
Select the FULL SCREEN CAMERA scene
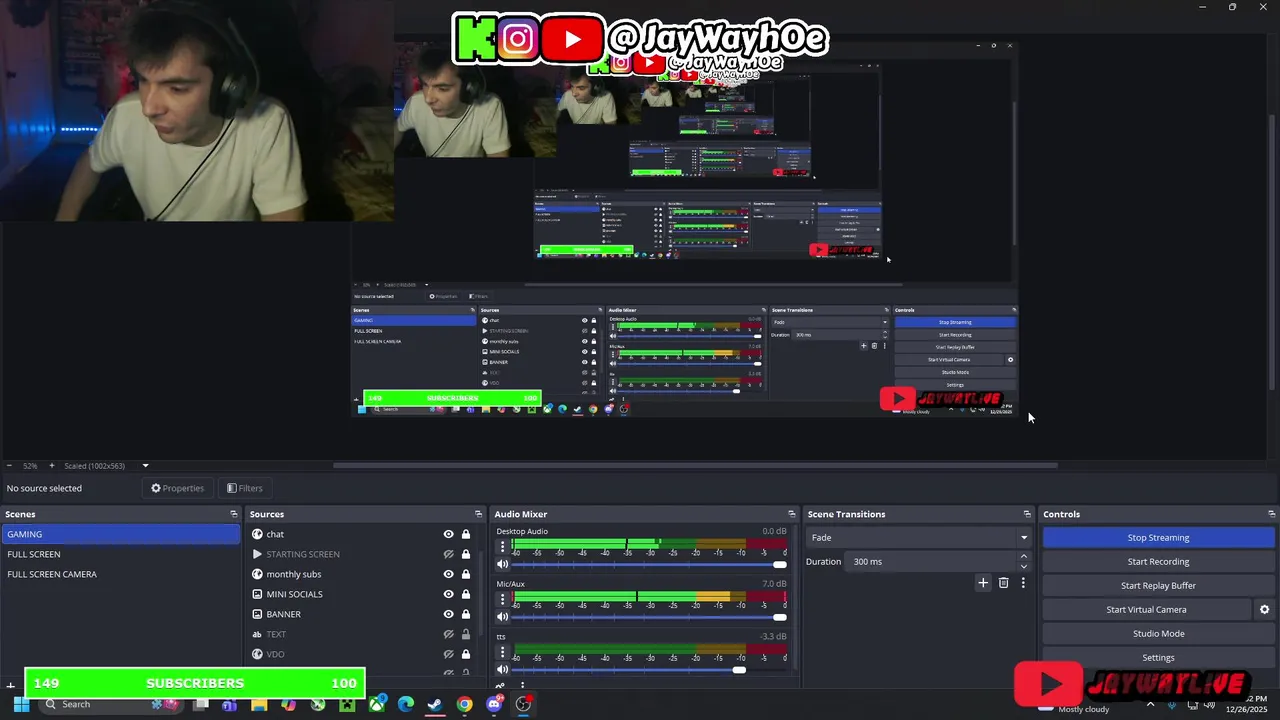[x=120, y=574]
